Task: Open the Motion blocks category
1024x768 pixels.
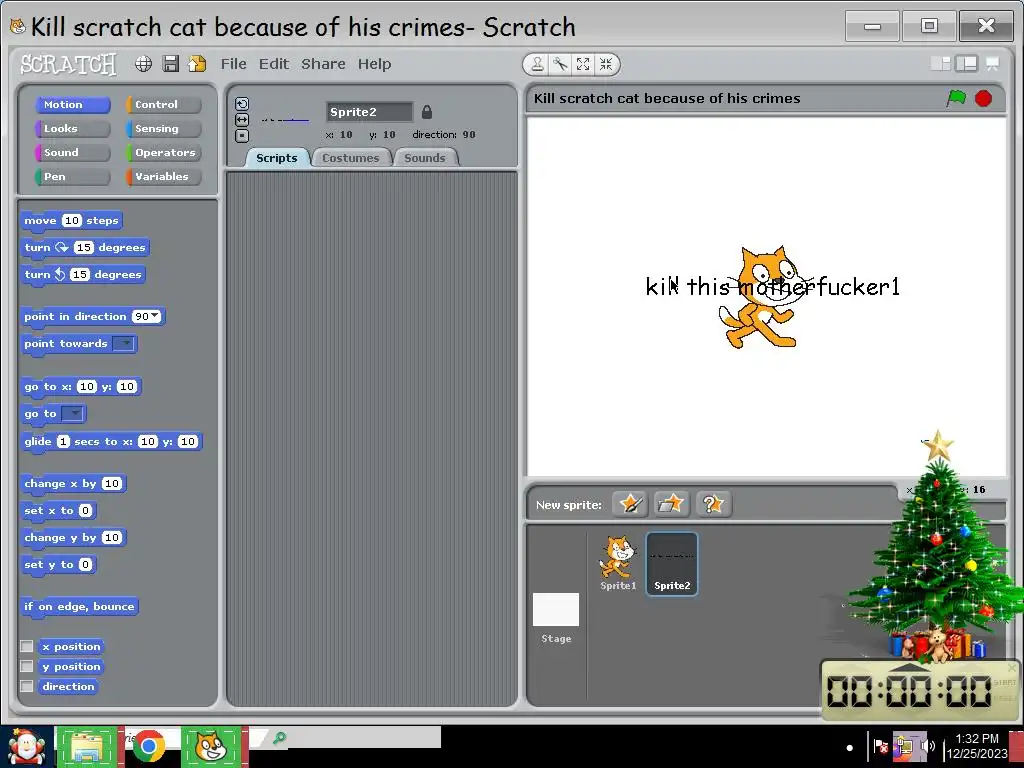Action: pos(72,104)
